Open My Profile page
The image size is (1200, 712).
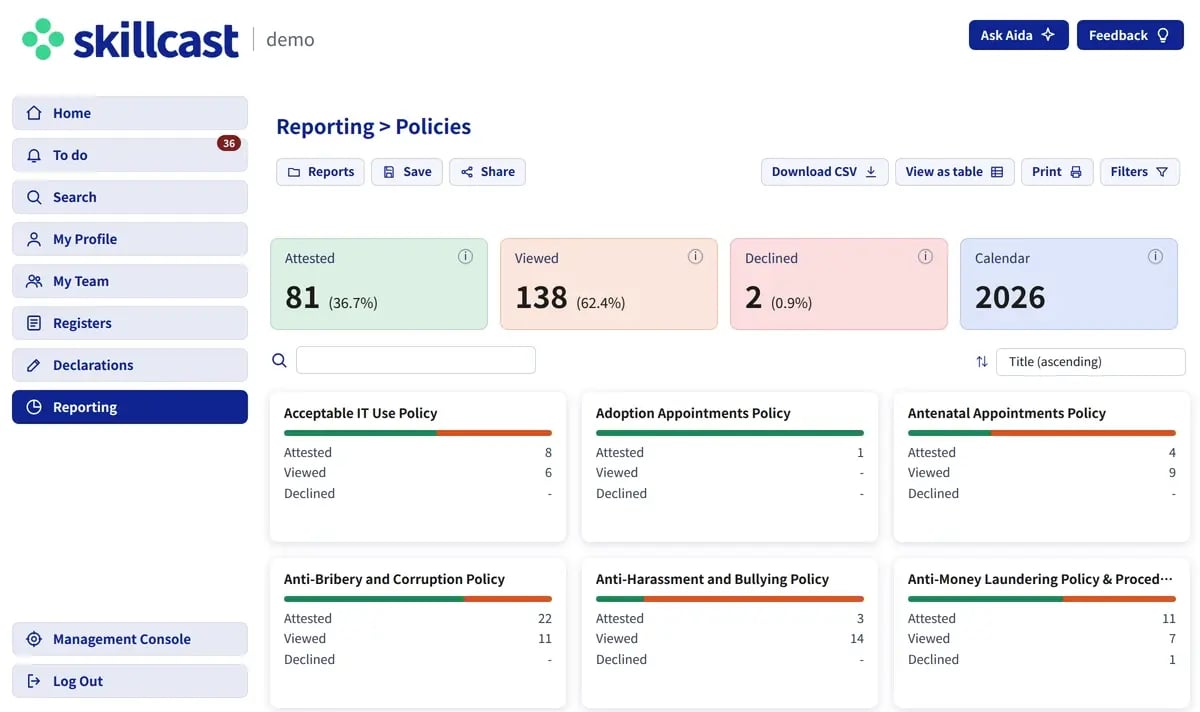click(130, 239)
